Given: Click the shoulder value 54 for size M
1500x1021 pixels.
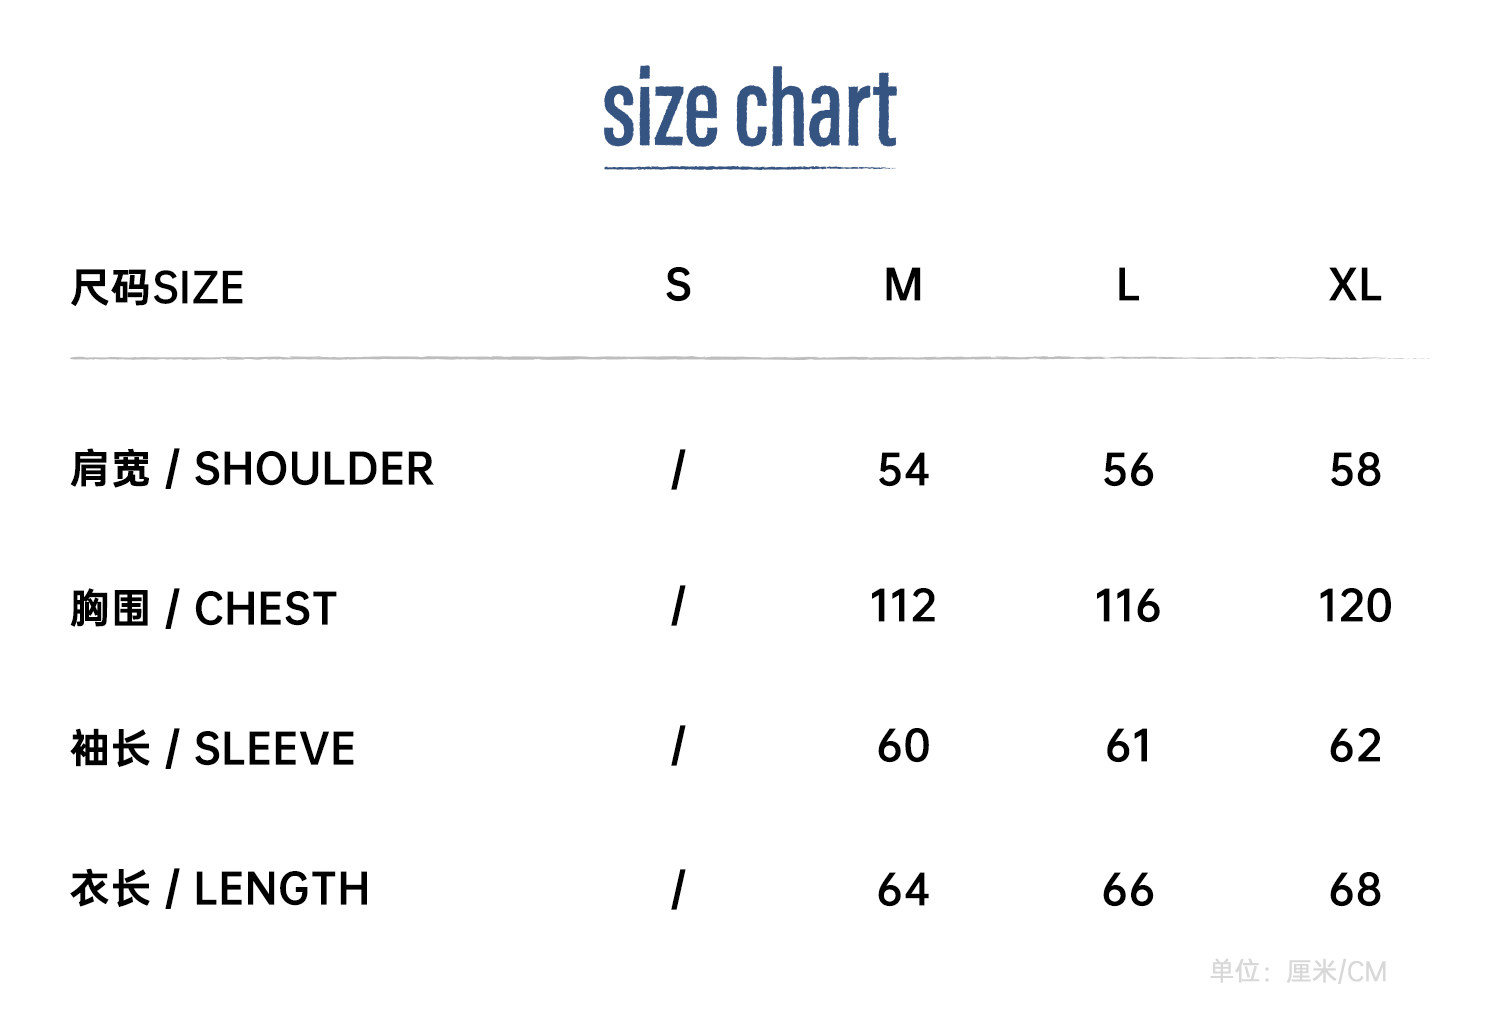Looking at the screenshot, I should [x=903, y=470].
